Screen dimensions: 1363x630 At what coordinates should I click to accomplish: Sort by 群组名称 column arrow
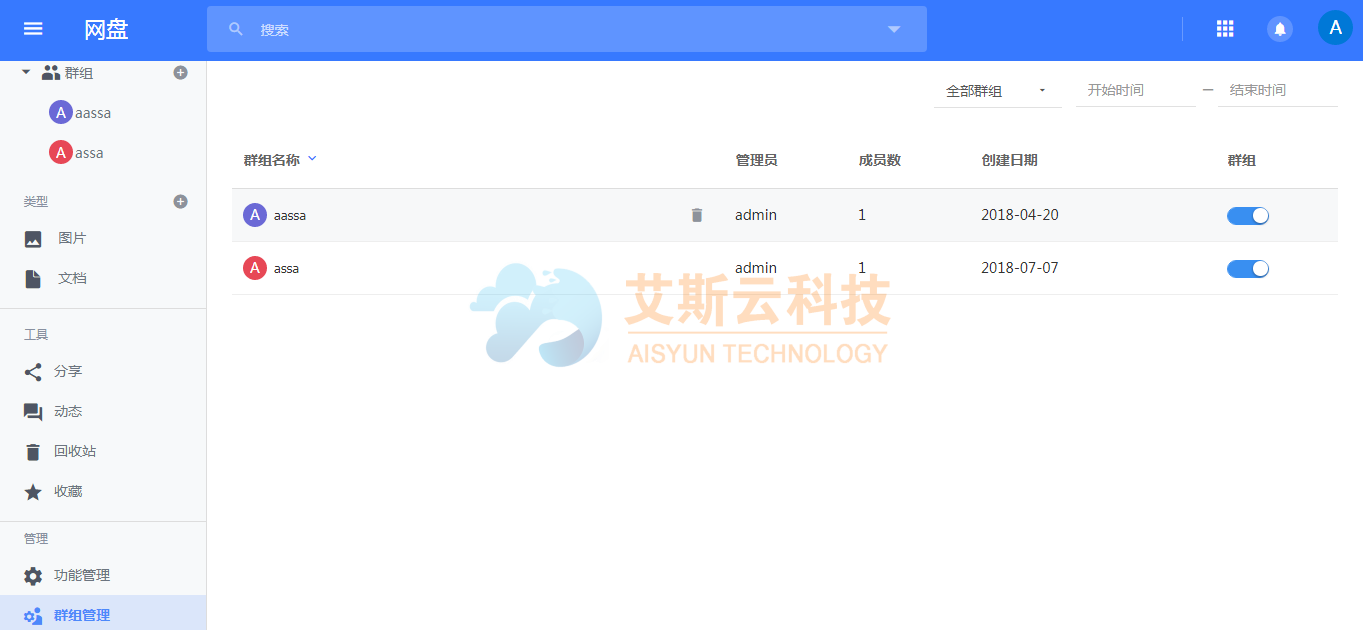[x=312, y=159]
